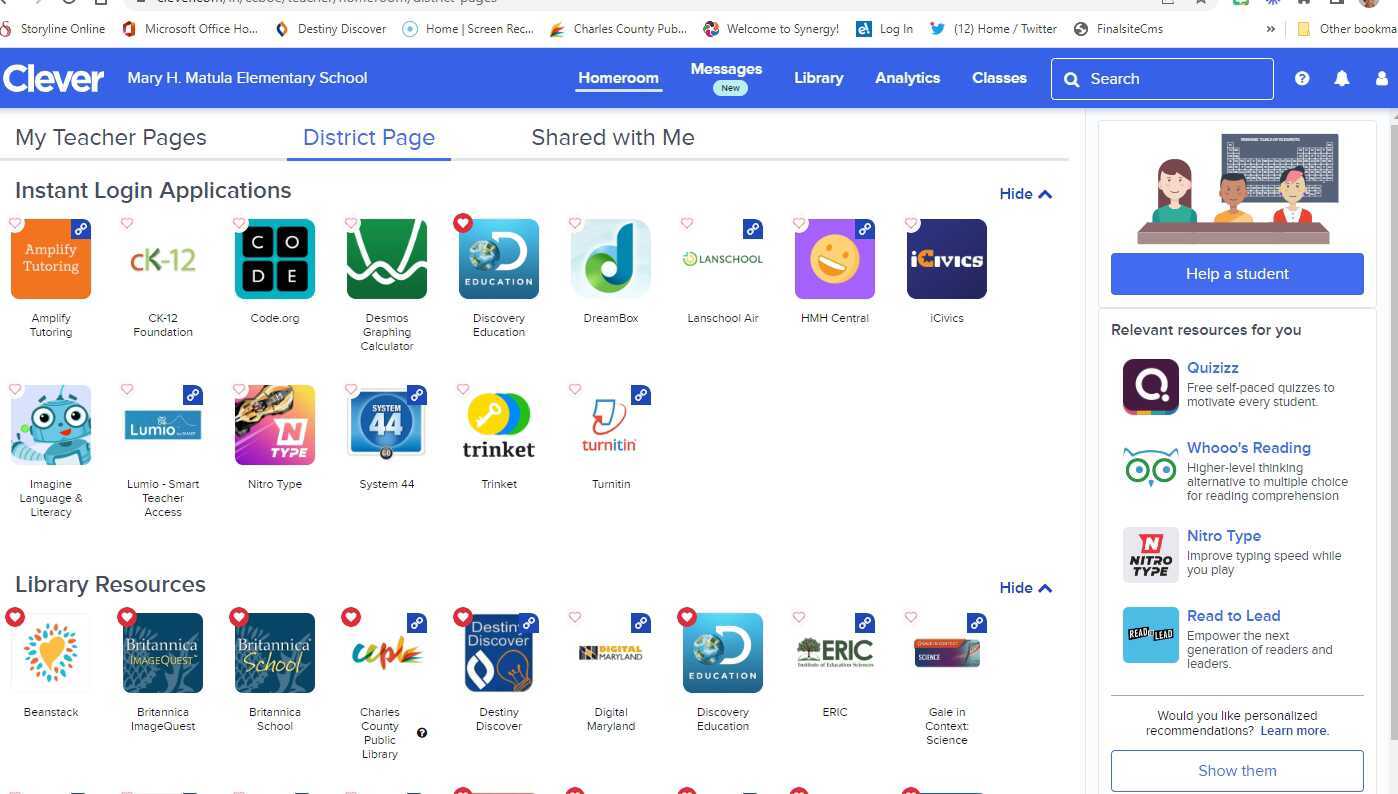Open the notifications bell icon
This screenshot has width=1398, height=794.
coord(1342,78)
